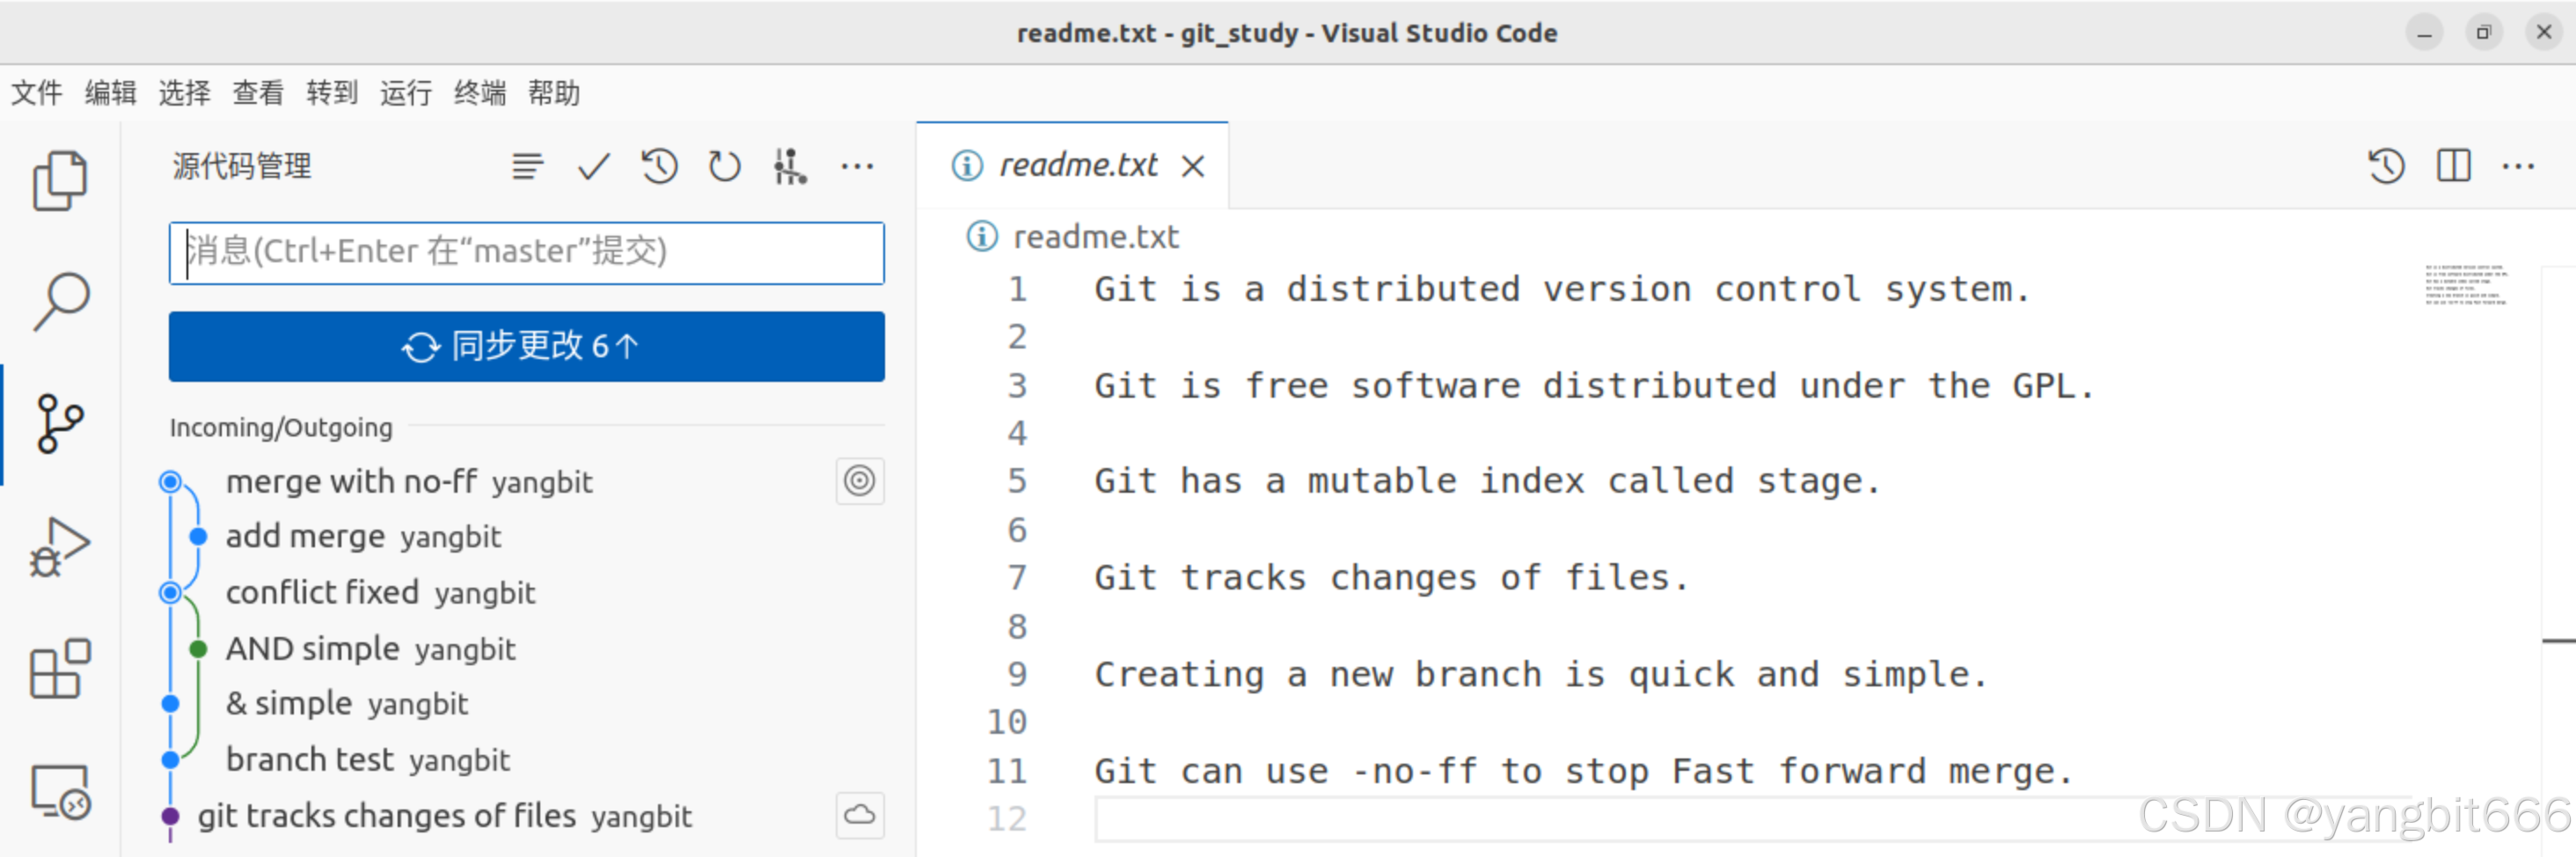Open the 终端 menu
Image resolution: width=2576 pixels, height=857 pixels.
480,93
